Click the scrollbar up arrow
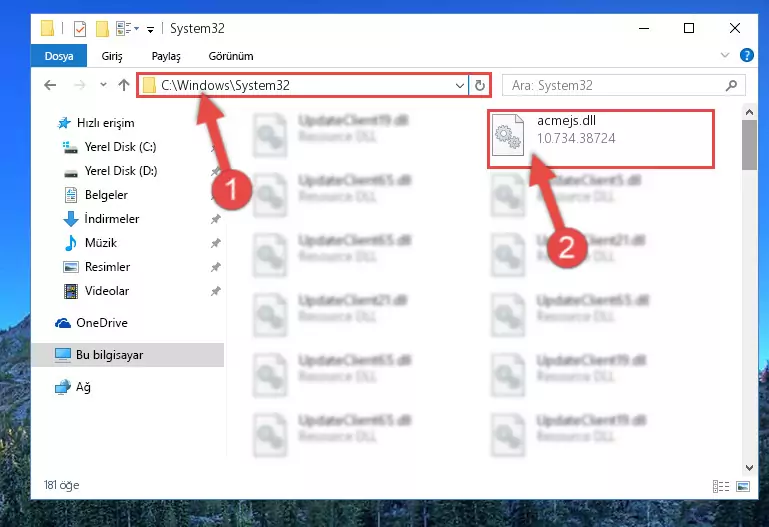 point(749,112)
